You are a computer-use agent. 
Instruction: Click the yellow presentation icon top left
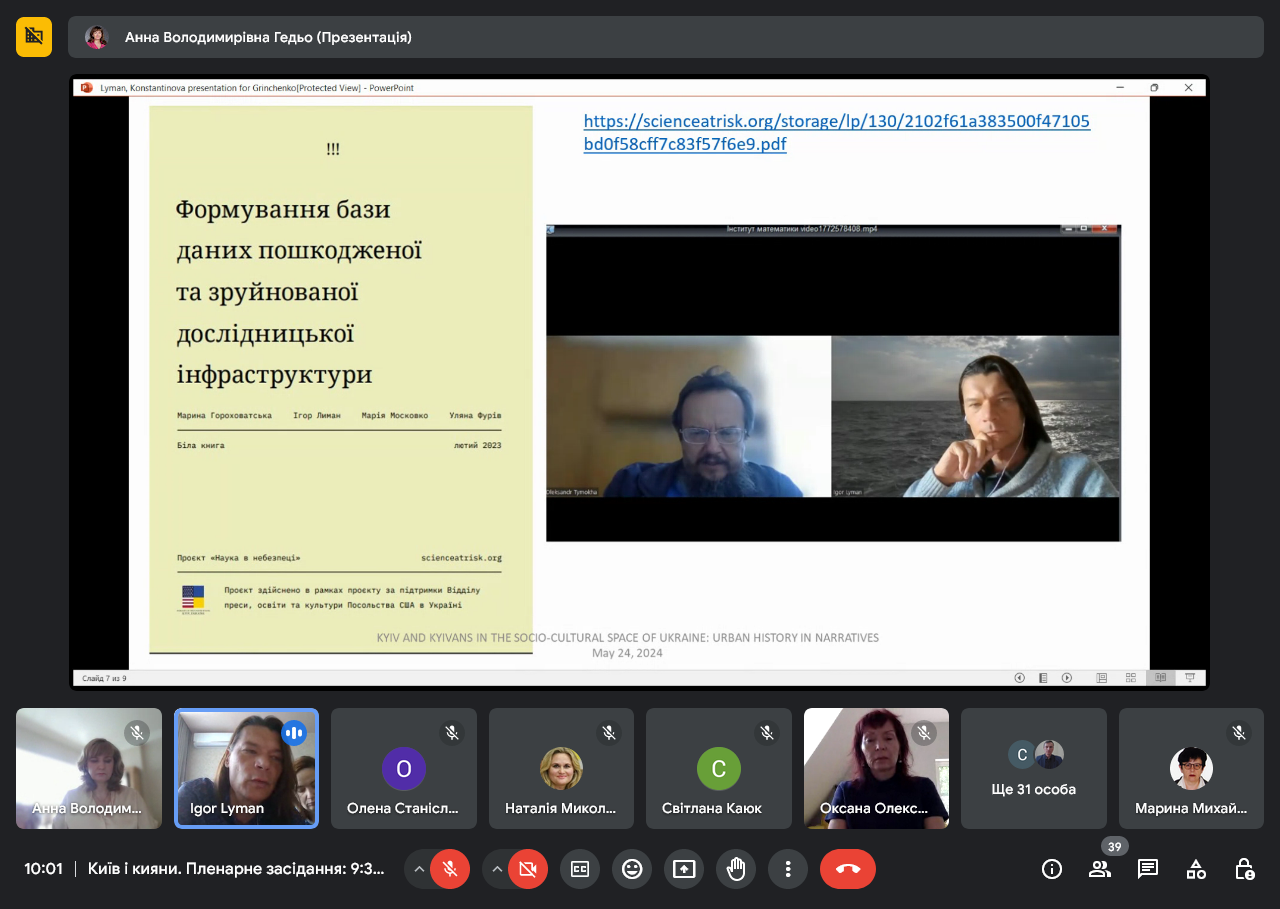[34, 37]
